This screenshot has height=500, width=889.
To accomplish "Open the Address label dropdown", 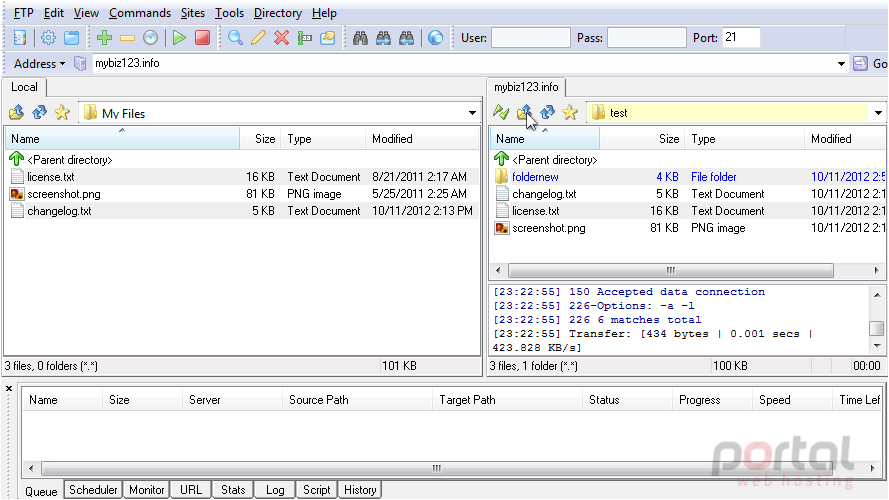I will 39,63.
